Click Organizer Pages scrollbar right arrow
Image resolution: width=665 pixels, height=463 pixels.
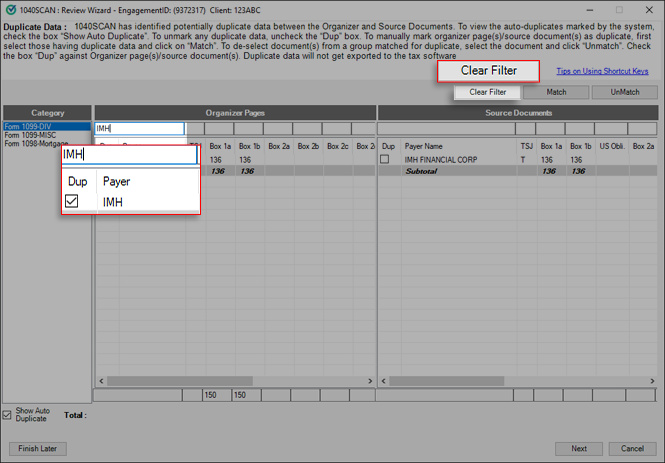click(x=370, y=381)
